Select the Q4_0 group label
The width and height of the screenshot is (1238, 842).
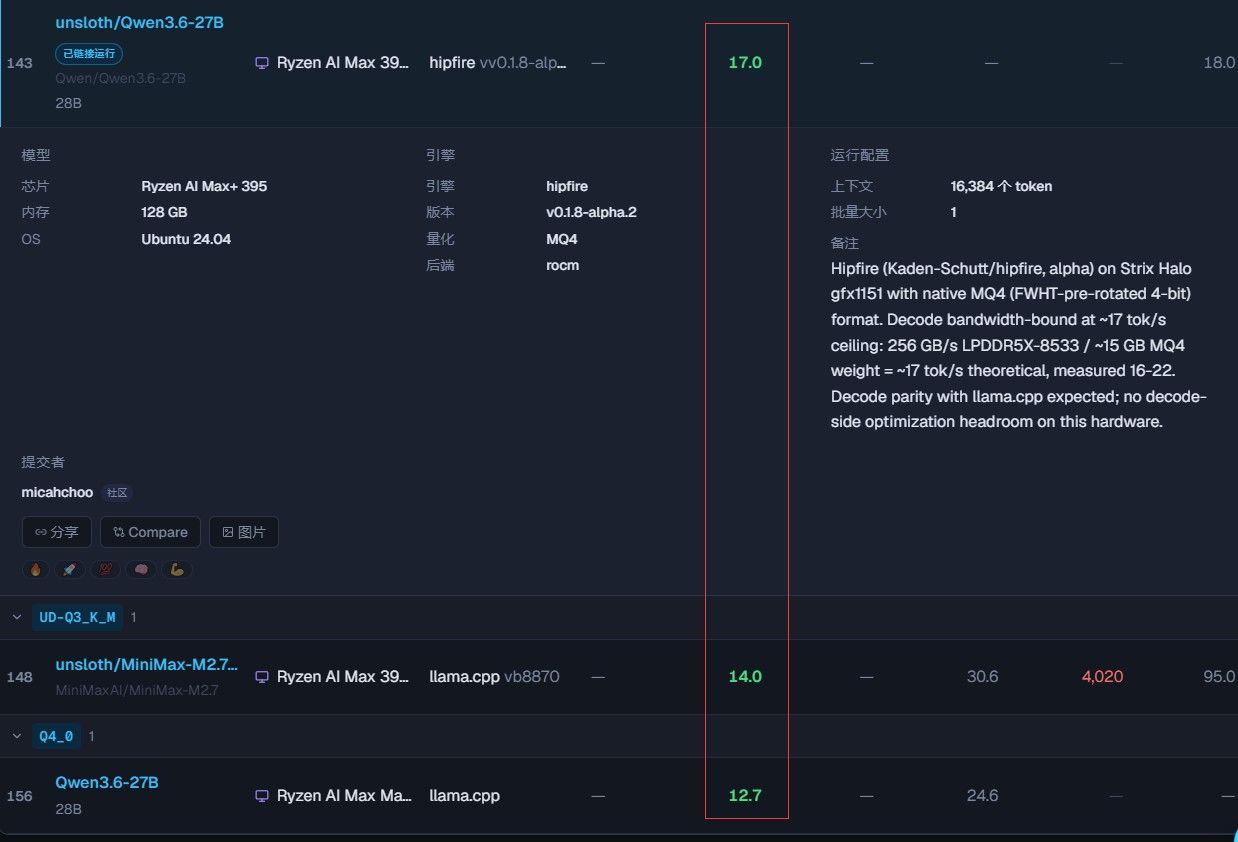pyautogui.click(x=56, y=736)
